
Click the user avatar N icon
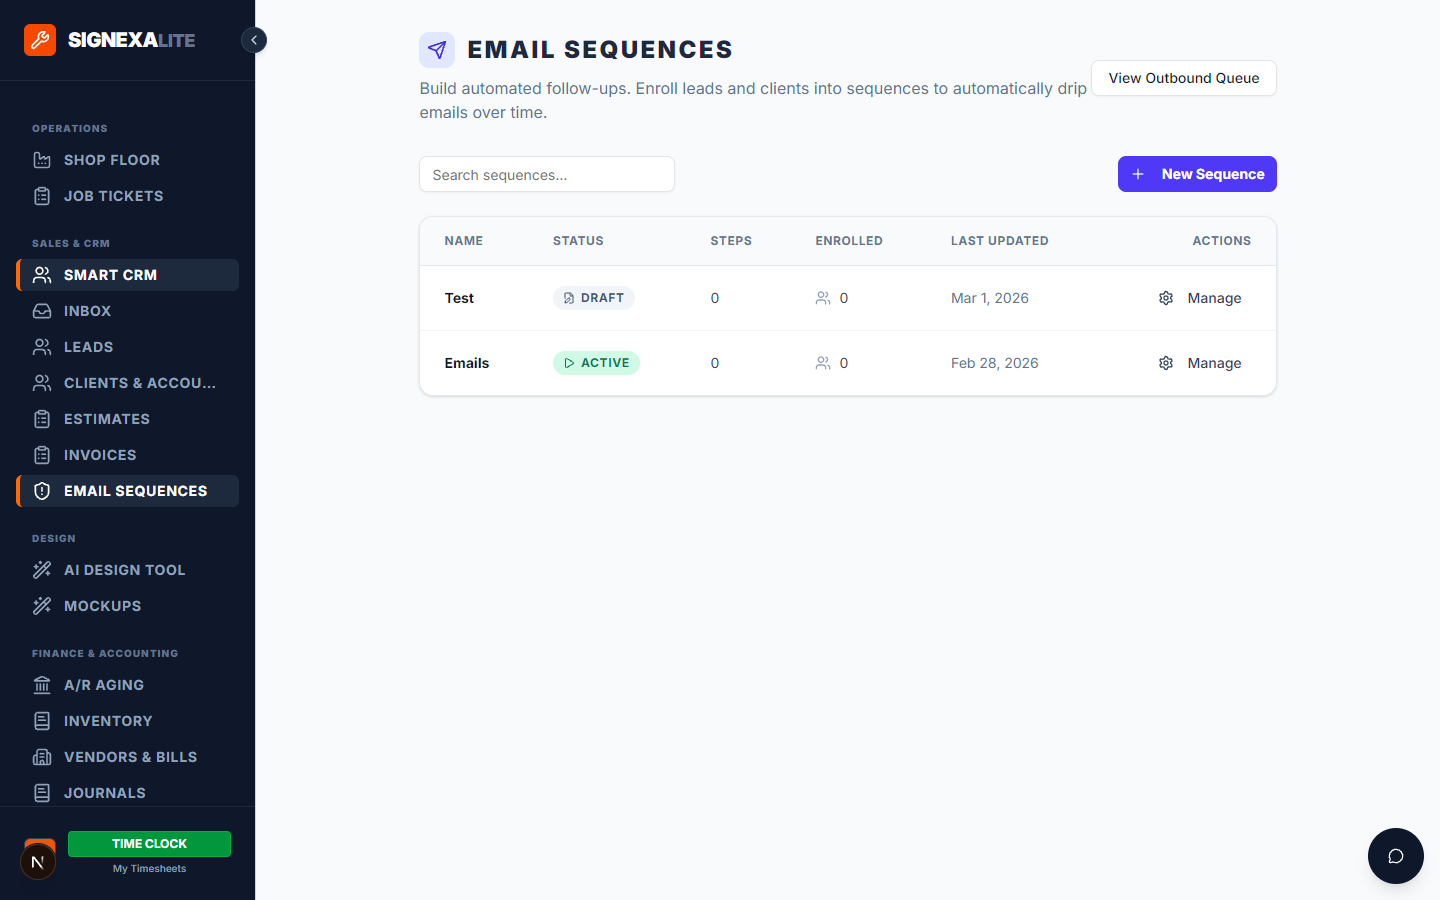[x=38, y=862]
